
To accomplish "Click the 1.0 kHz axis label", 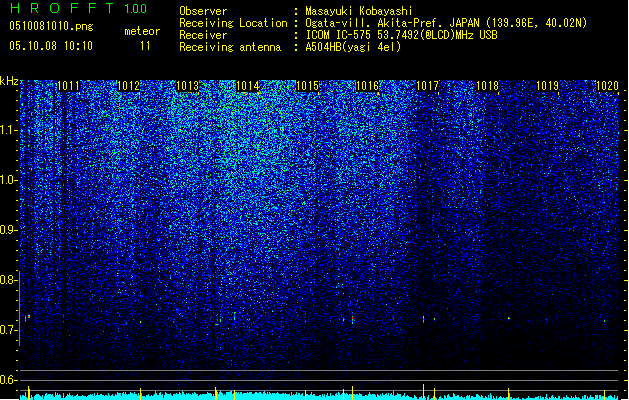I will [x=7, y=180].
